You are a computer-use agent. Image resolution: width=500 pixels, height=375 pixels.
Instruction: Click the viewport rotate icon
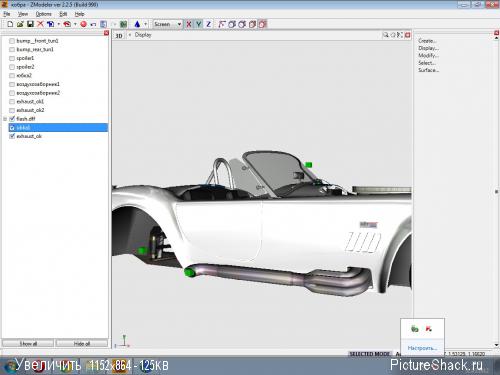393,35
